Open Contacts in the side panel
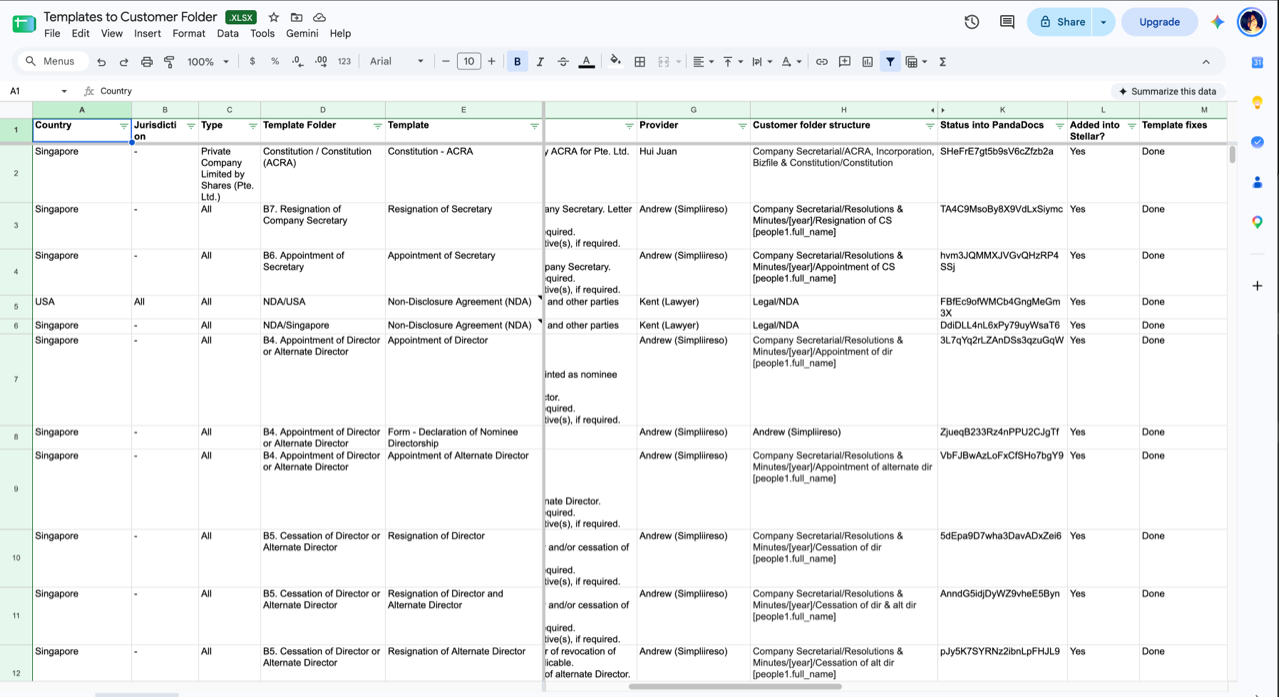The height and width of the screenshot is (697, 1279). [1258, 182]
